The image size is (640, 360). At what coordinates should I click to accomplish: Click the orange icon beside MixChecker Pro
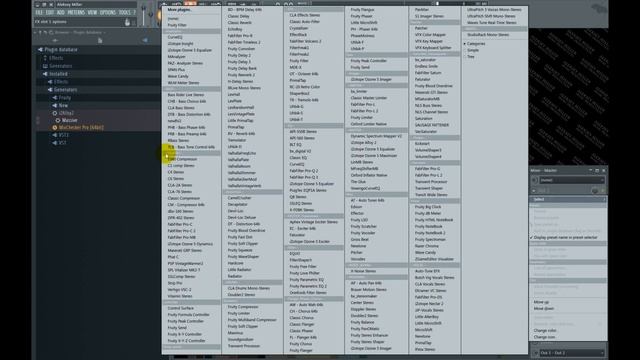(55, 128)
